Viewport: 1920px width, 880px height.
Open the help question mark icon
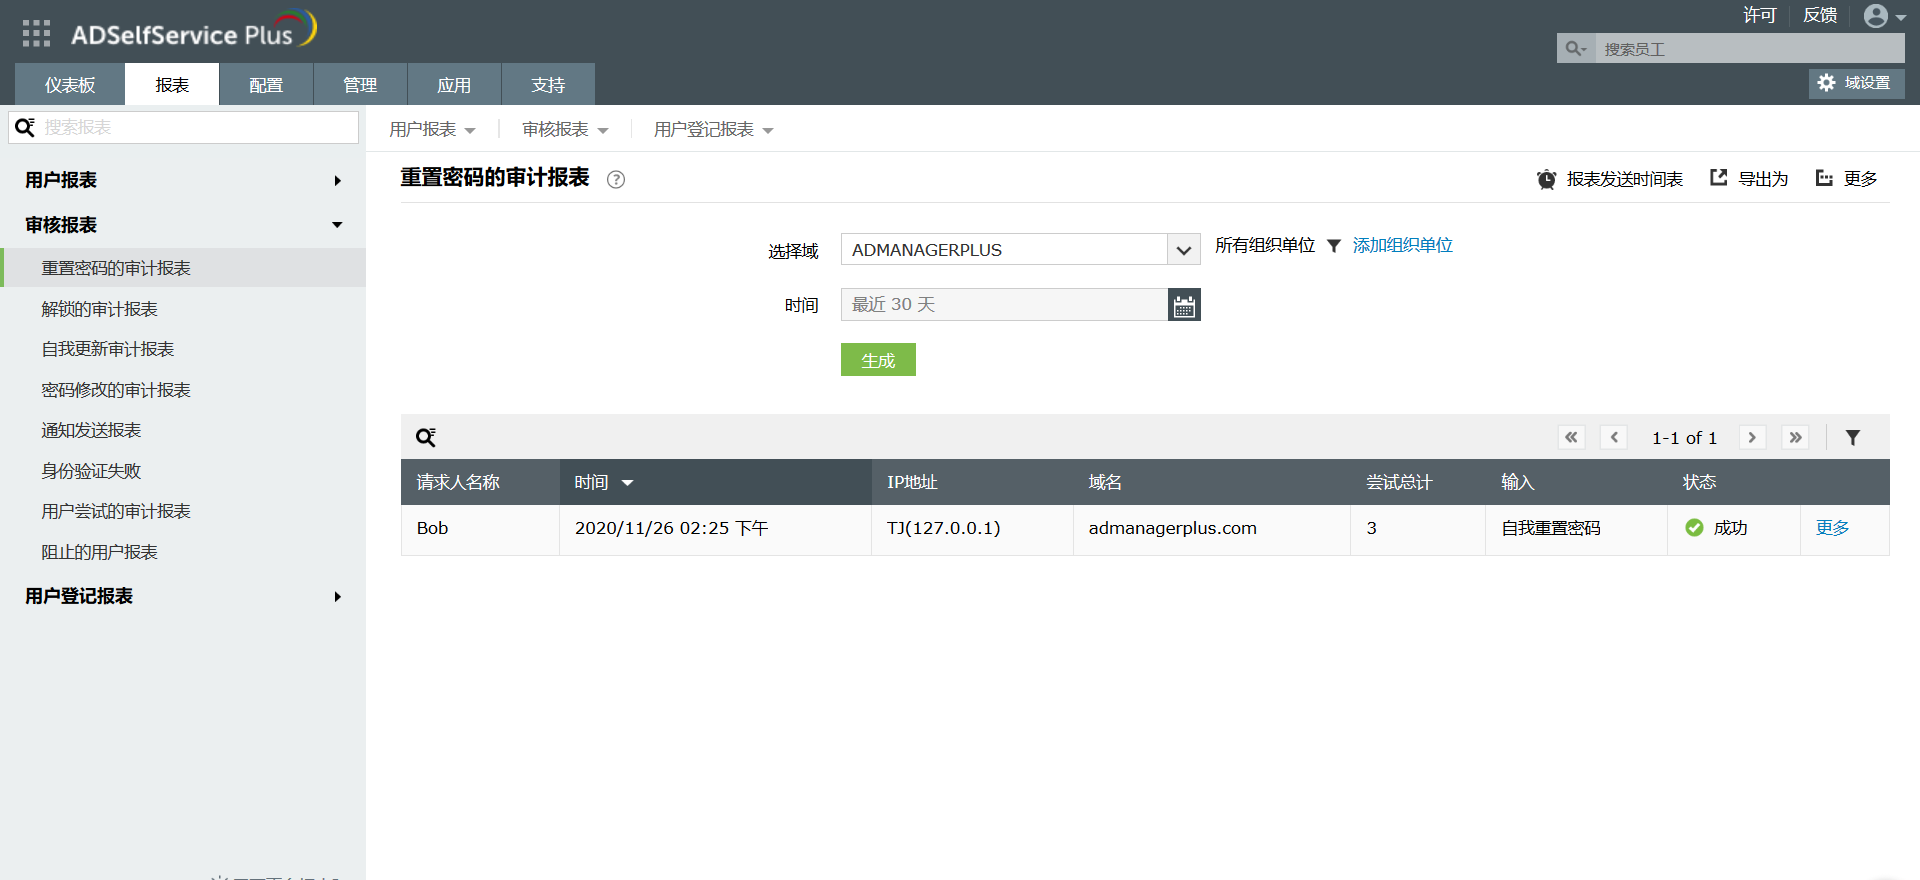[x=616, y=180]
